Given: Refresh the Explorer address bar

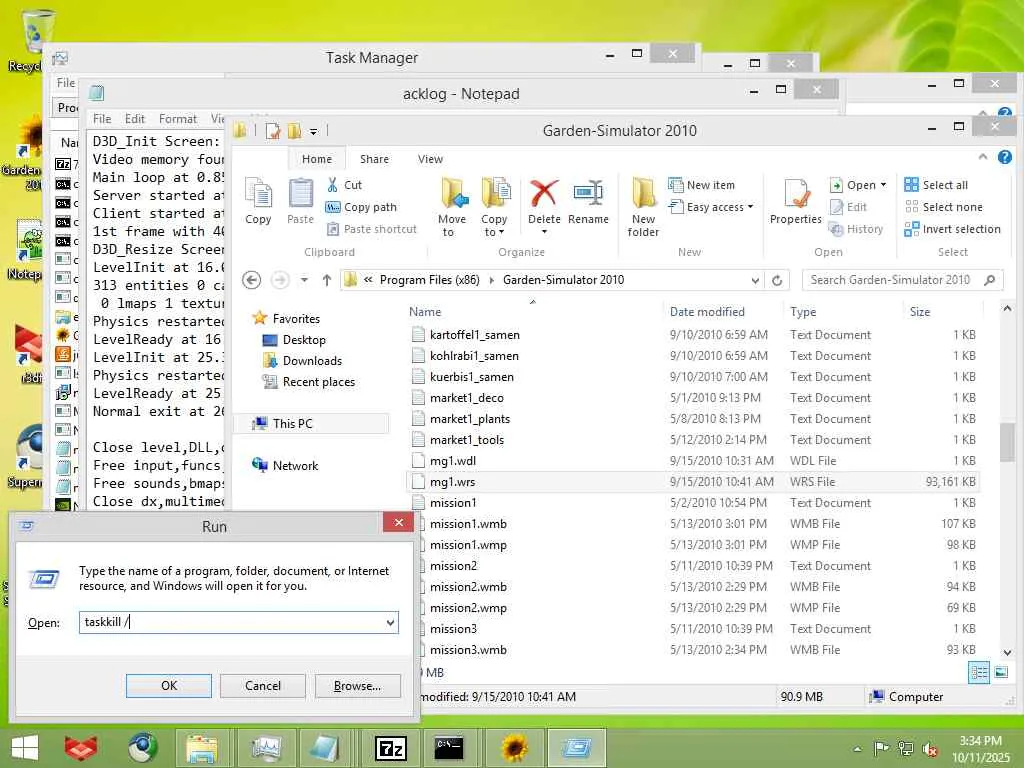Looking at the screenshot, I should 777,280.
